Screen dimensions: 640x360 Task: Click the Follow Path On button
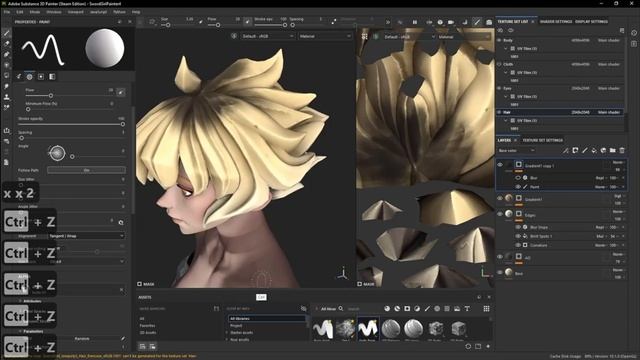point(87,170)
